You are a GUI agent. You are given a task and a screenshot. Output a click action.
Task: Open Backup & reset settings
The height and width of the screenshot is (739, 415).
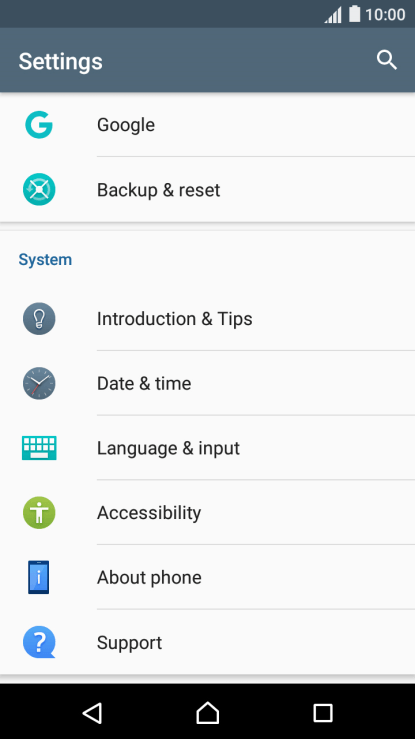[207, 189]
